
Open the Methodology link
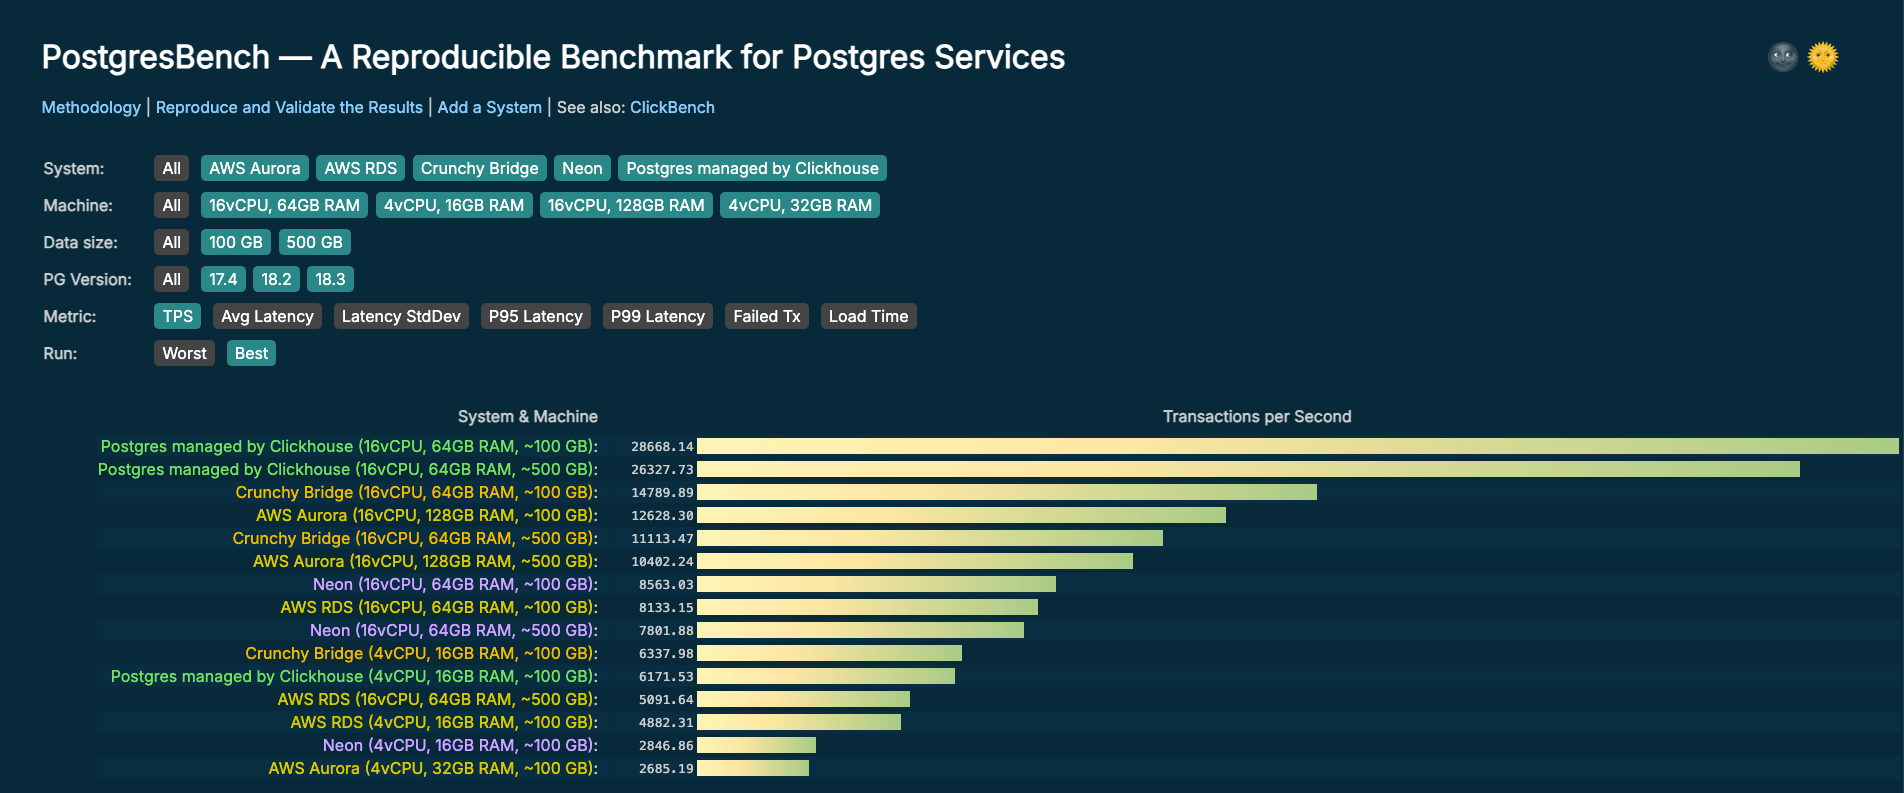[x=91, y=107]
